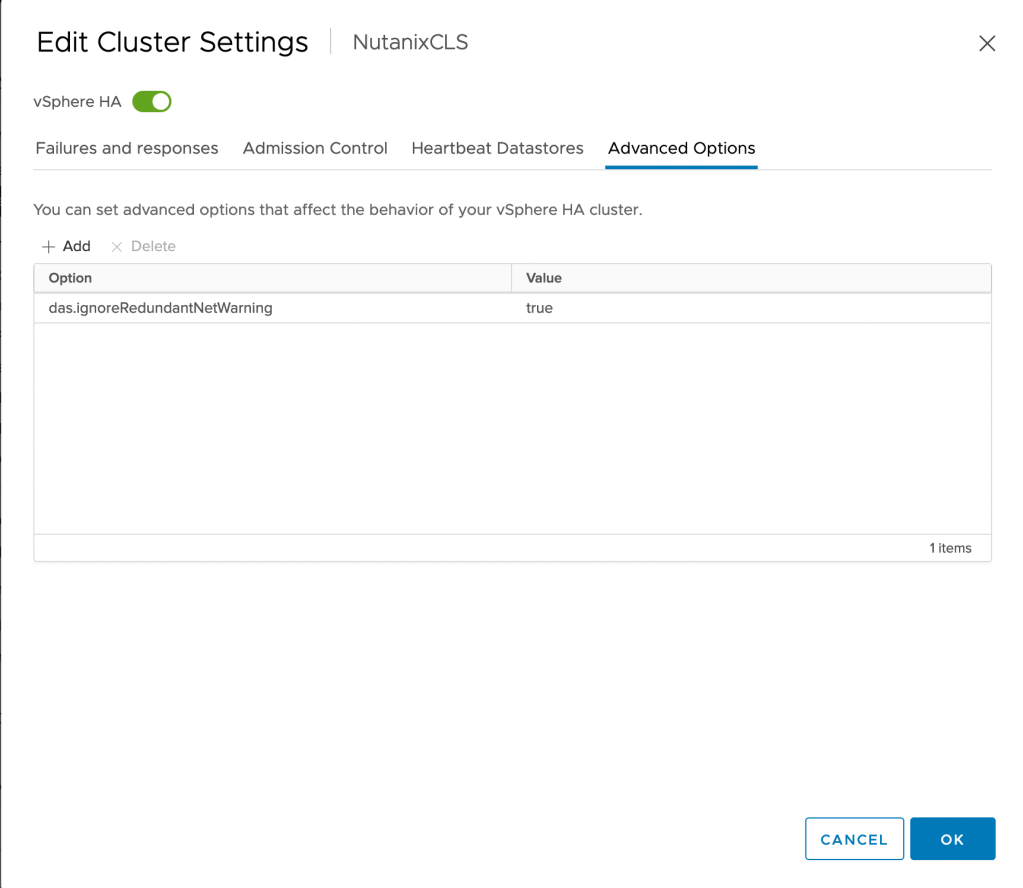1023x888 pixels.
Task: Click the true value cell
Action: point(539,308)
